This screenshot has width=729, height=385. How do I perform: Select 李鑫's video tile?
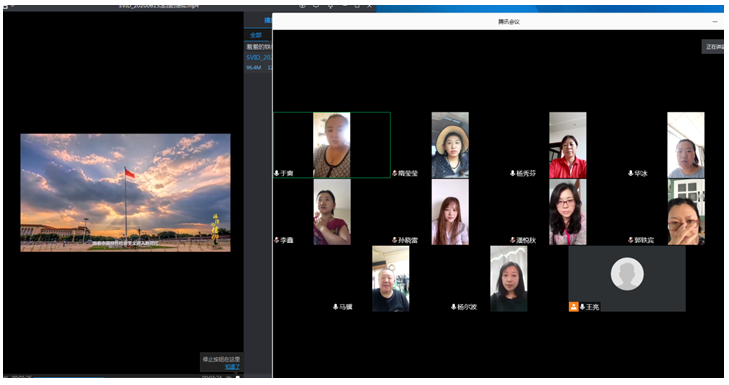click(332, 212)
